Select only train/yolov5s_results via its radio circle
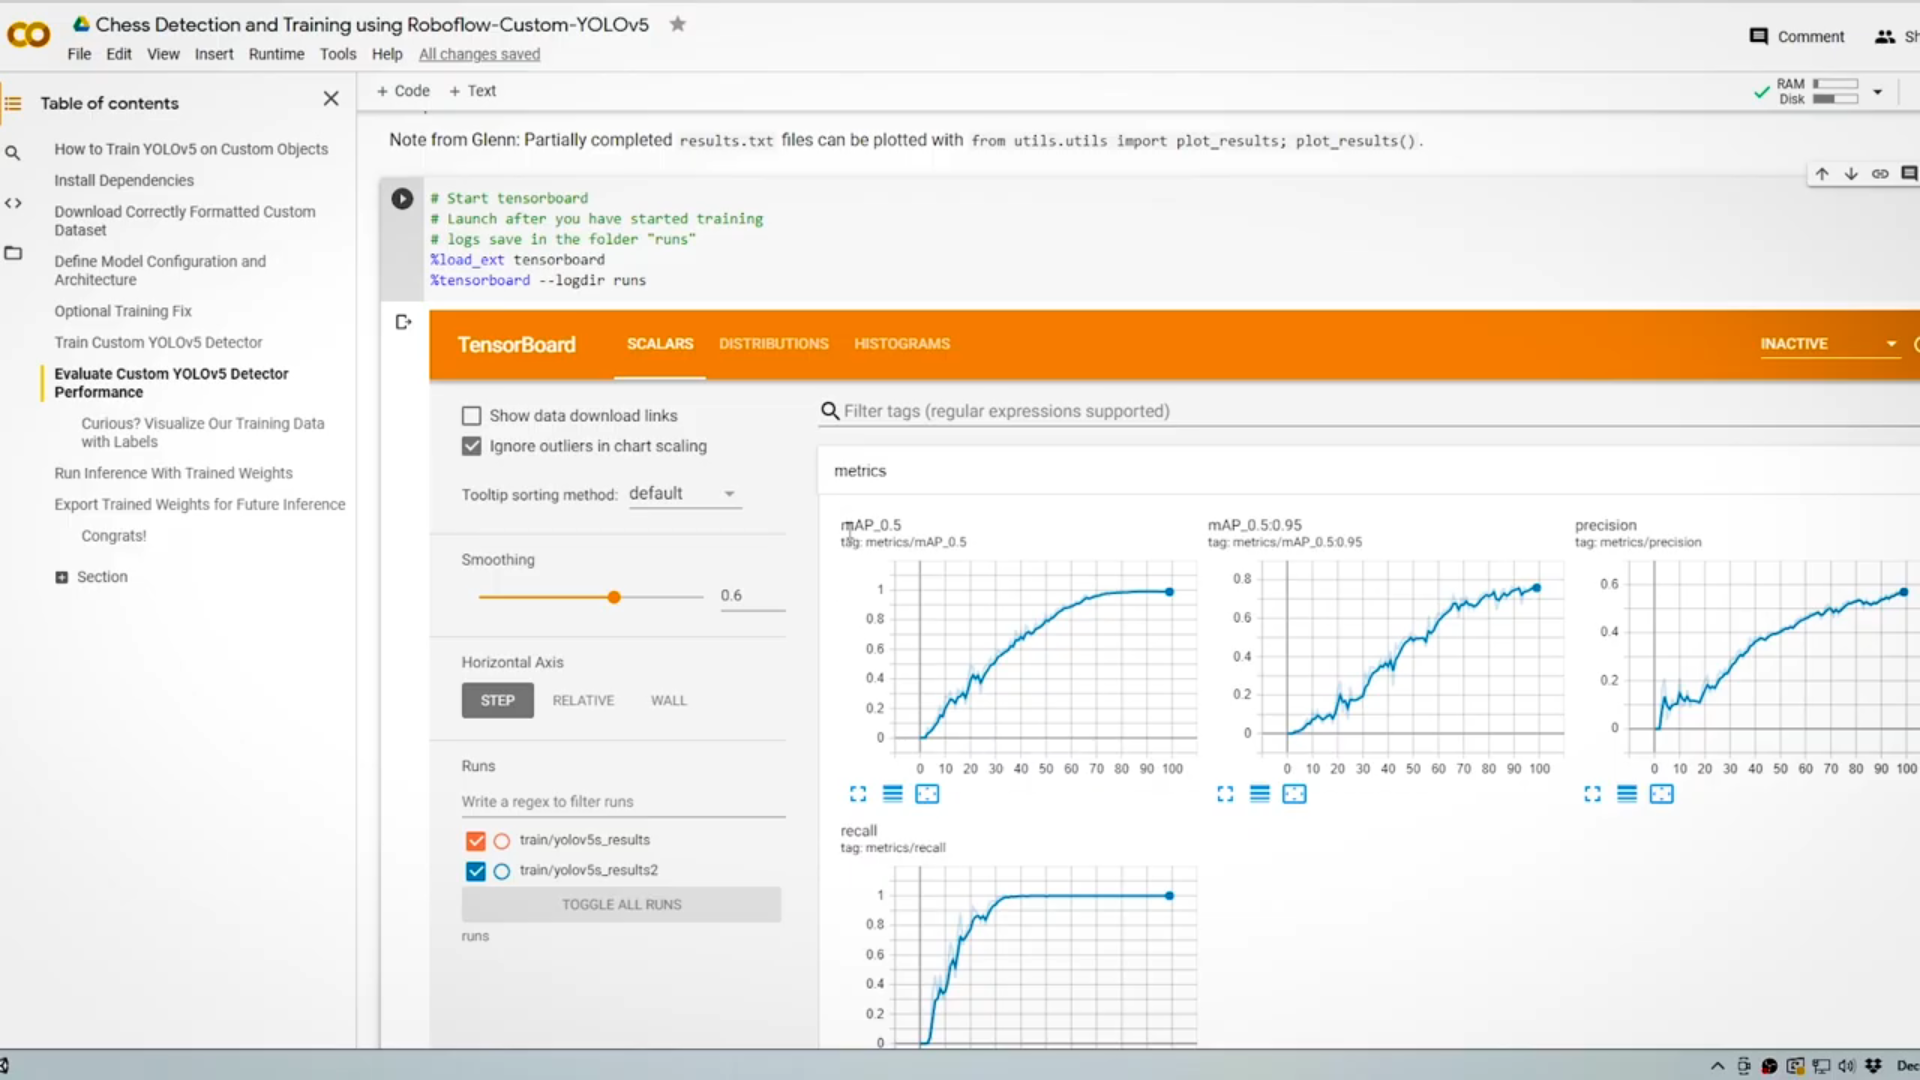The width and height of the screenshot is (1920, 1080). (502, 841)
